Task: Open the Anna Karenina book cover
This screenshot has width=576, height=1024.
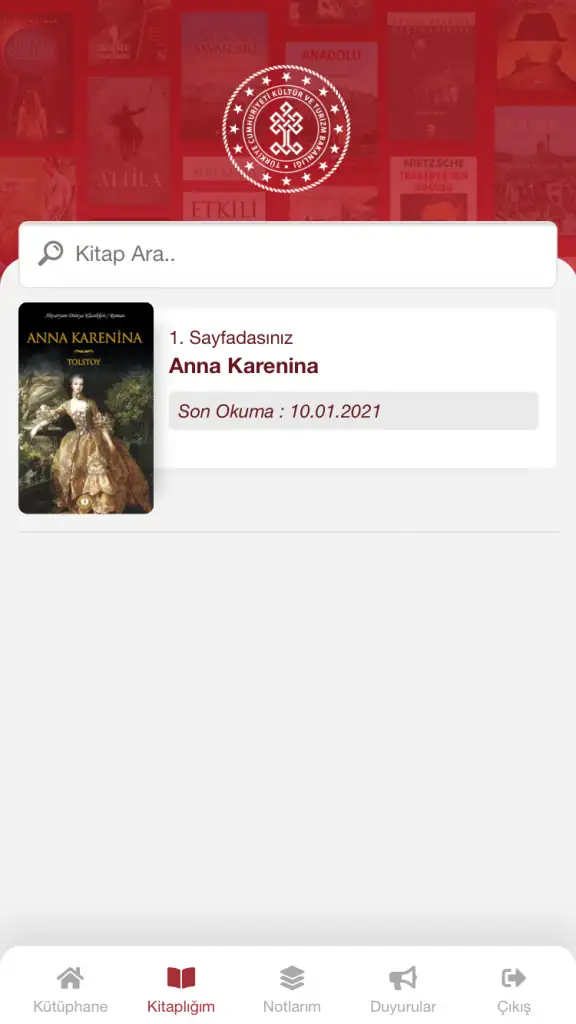Action: point(86,408)
